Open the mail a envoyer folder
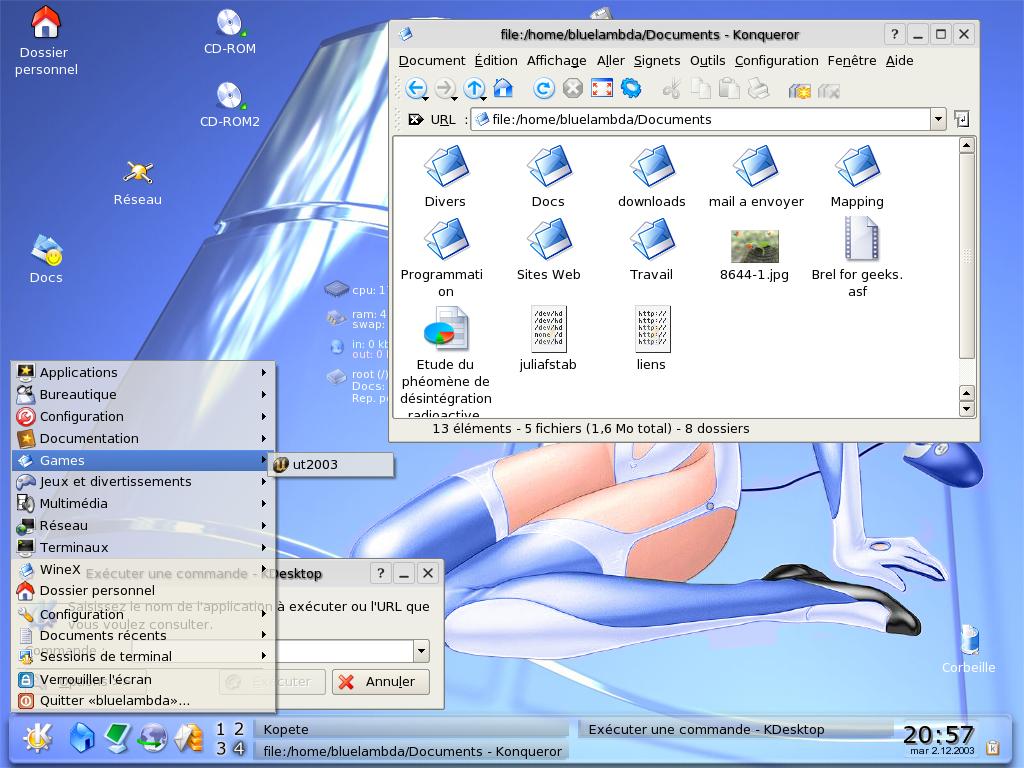Viewport: 1024px width, 768px height. tap(756, 176)
